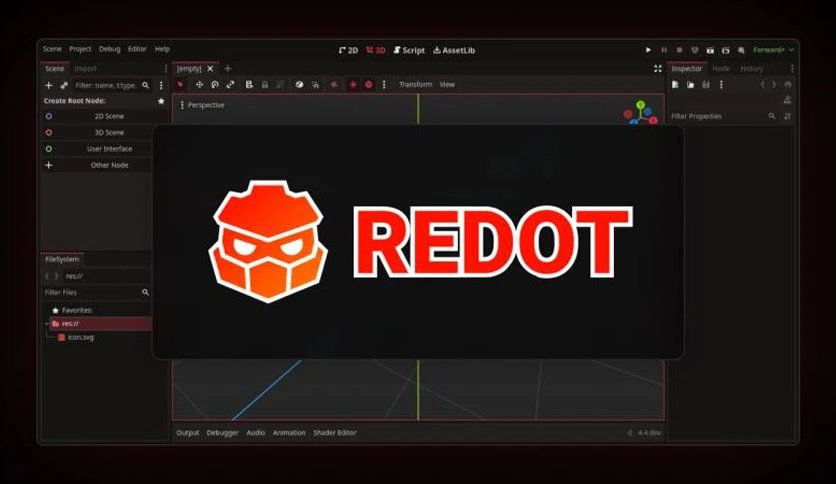The height and width of the screenshot is (484, 836).
Task: Click the list selectable nodes icon
Action: click(249, 84)
